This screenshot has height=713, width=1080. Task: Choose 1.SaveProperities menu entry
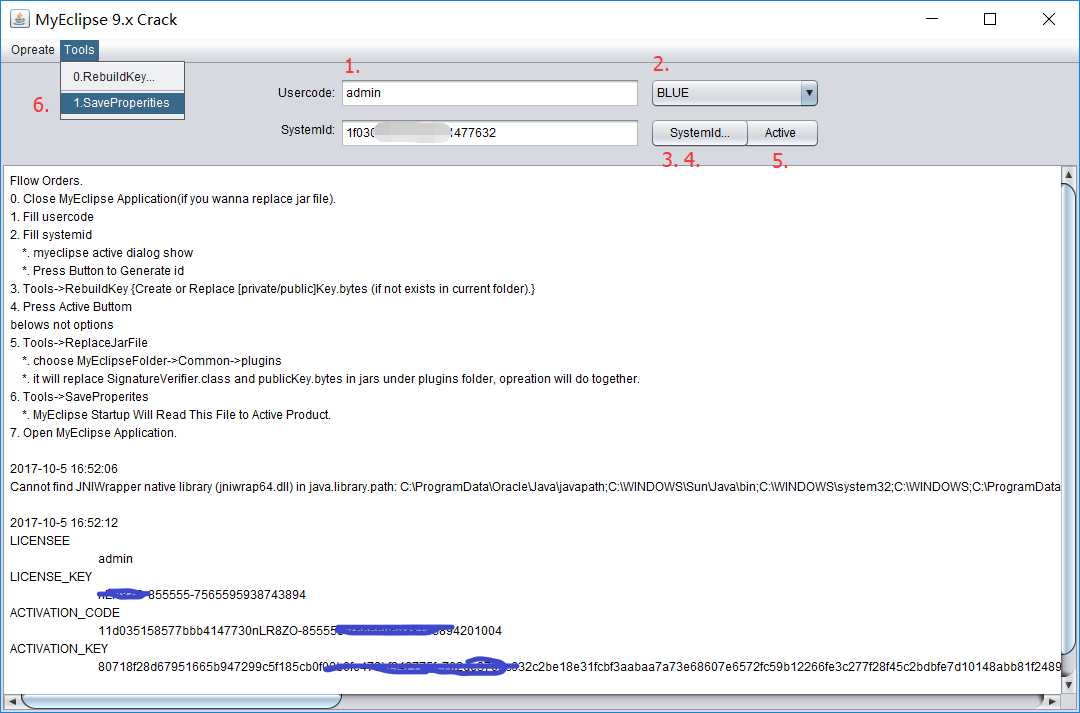point(123,103)
